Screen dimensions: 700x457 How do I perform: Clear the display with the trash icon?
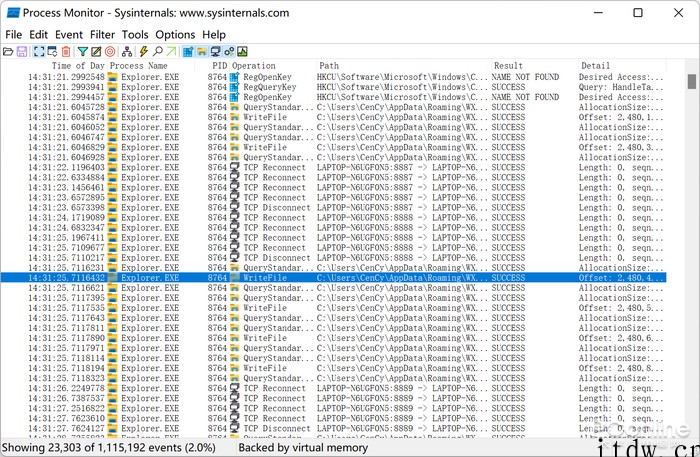pyautogui.click(x=66, y=52)
